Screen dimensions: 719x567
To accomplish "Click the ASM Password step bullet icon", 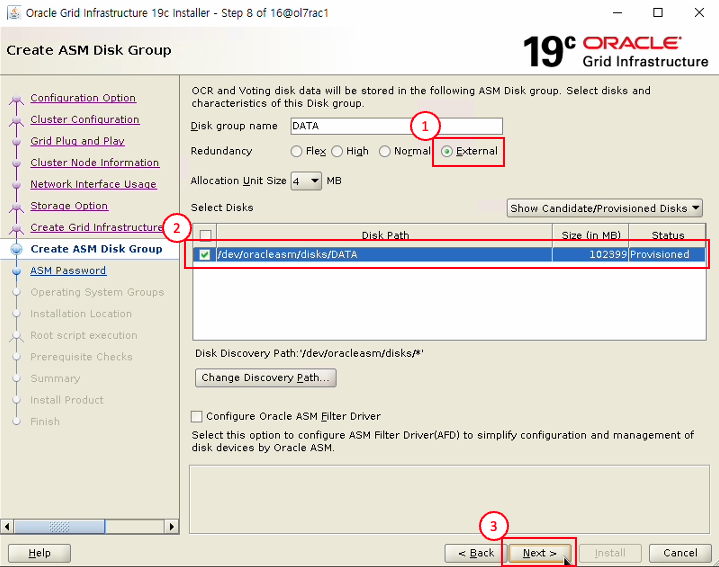I will click(17, 271).
